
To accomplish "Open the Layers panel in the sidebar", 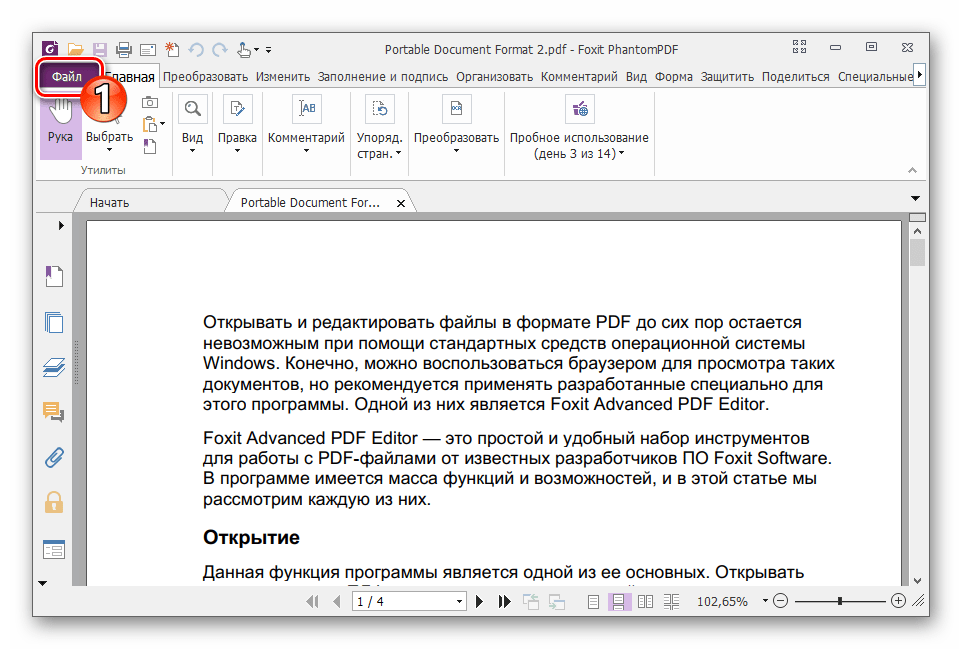I will coord(53,367).
